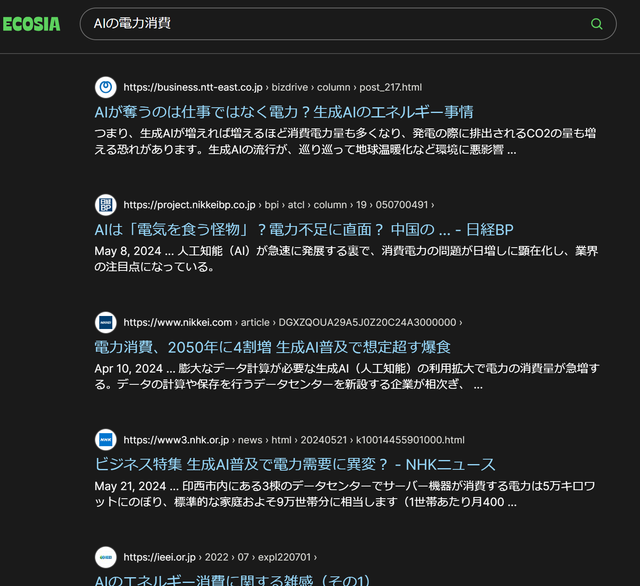The width and height of the screenshot is (640, 586).
Task: Click snippet text starting Apr 10, 2024
Action: 347,376
